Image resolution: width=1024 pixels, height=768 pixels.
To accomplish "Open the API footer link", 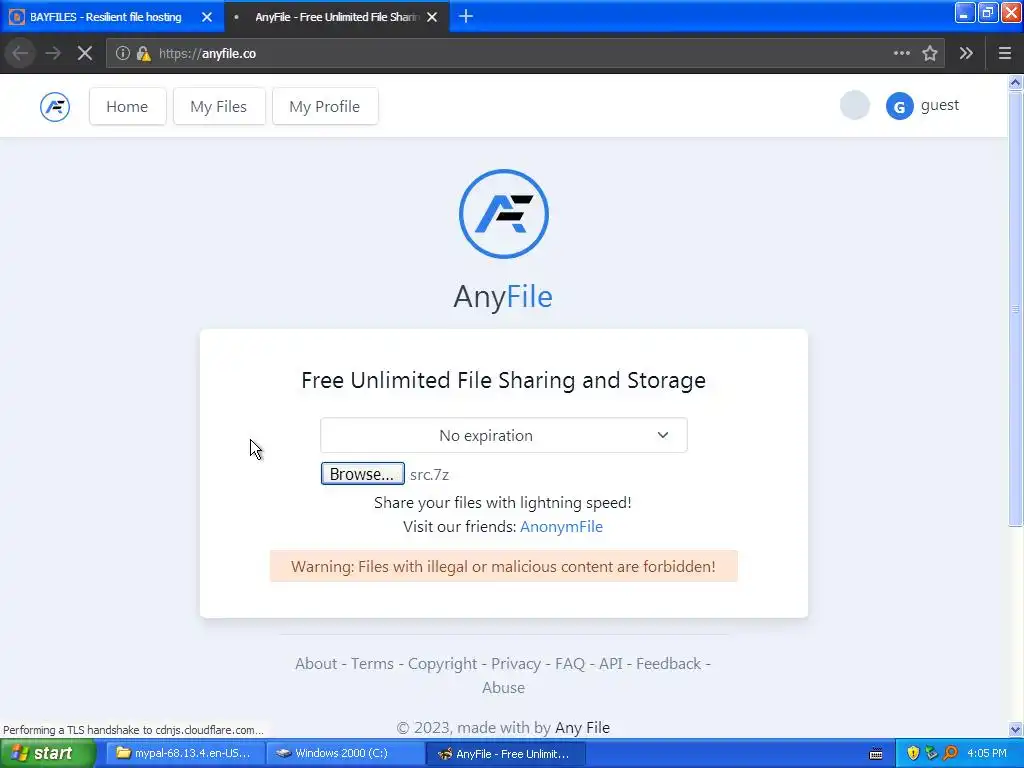I will click(x=611, y=664).
